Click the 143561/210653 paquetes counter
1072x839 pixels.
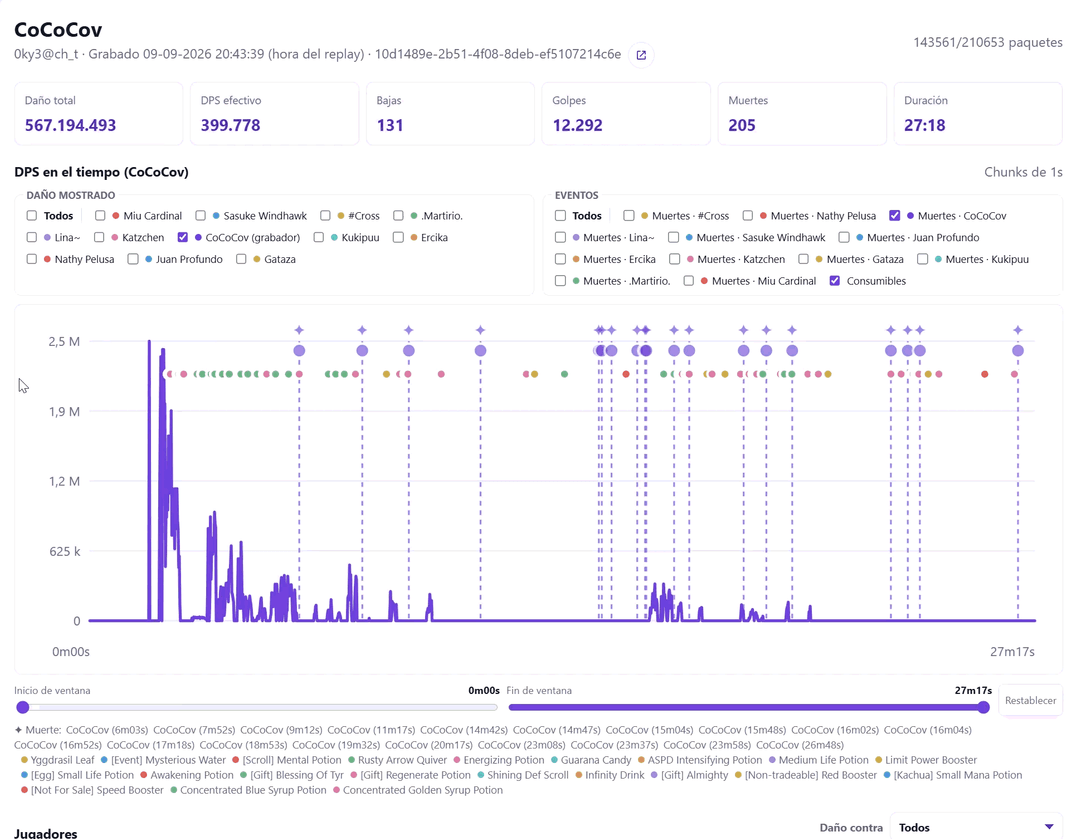(x=988, y=42)
